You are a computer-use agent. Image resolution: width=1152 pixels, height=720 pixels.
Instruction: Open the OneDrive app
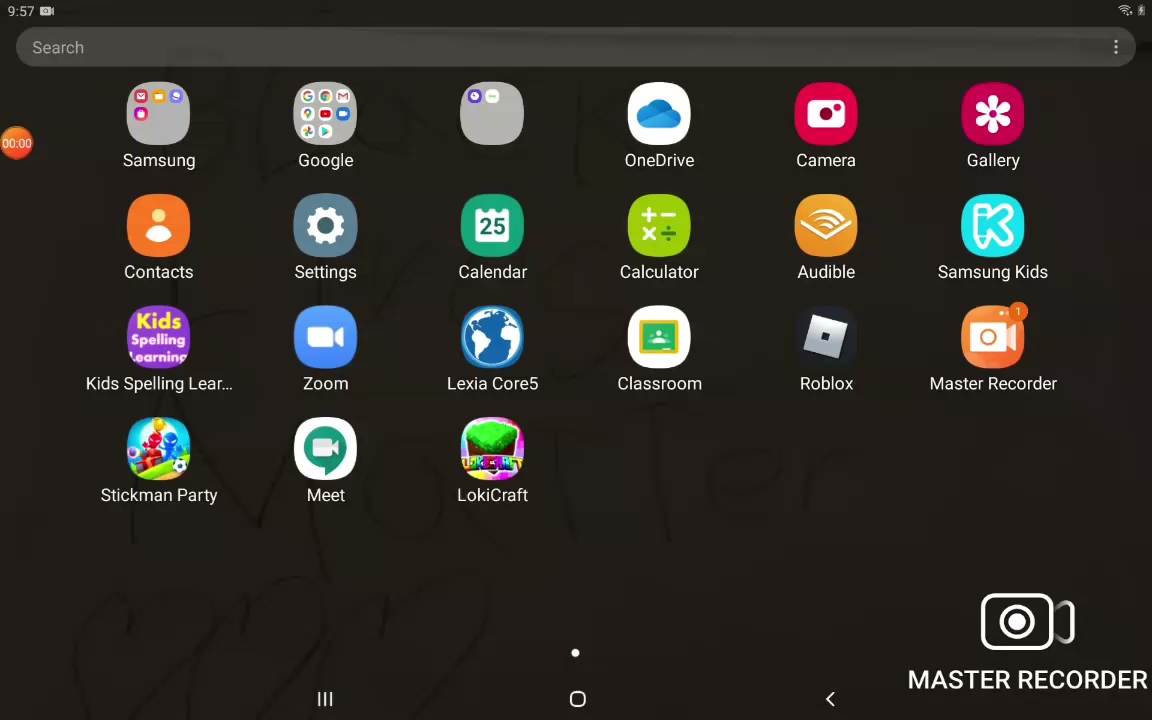point(659,115)
